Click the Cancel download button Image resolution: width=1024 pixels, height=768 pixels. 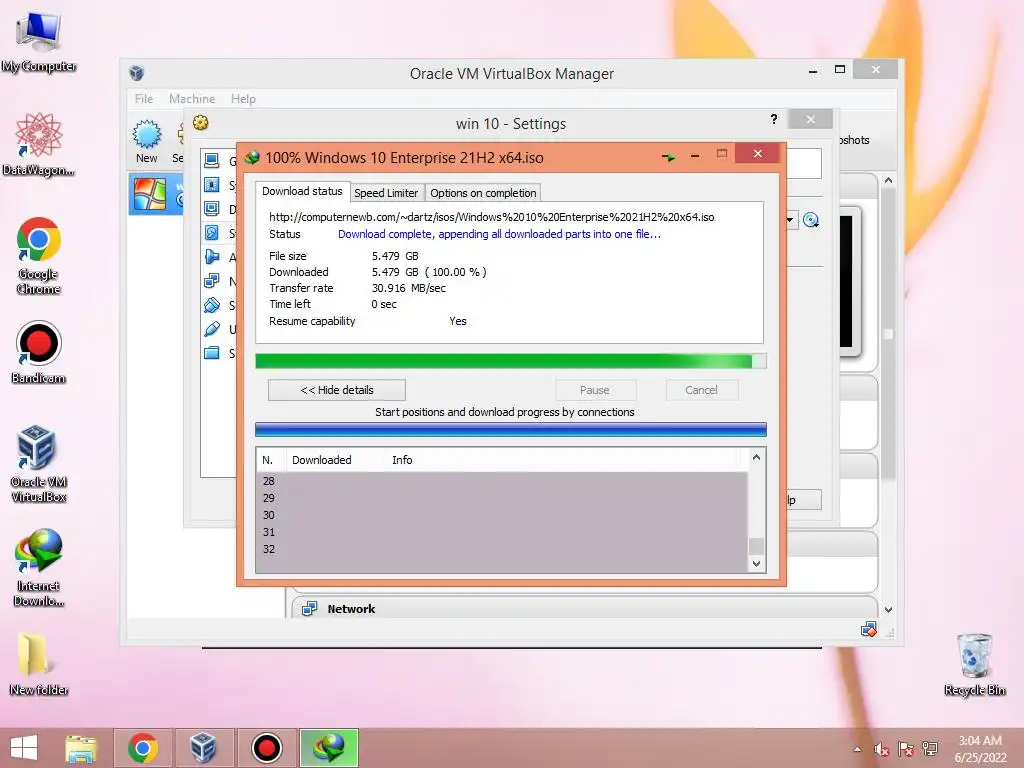[701, 390]
